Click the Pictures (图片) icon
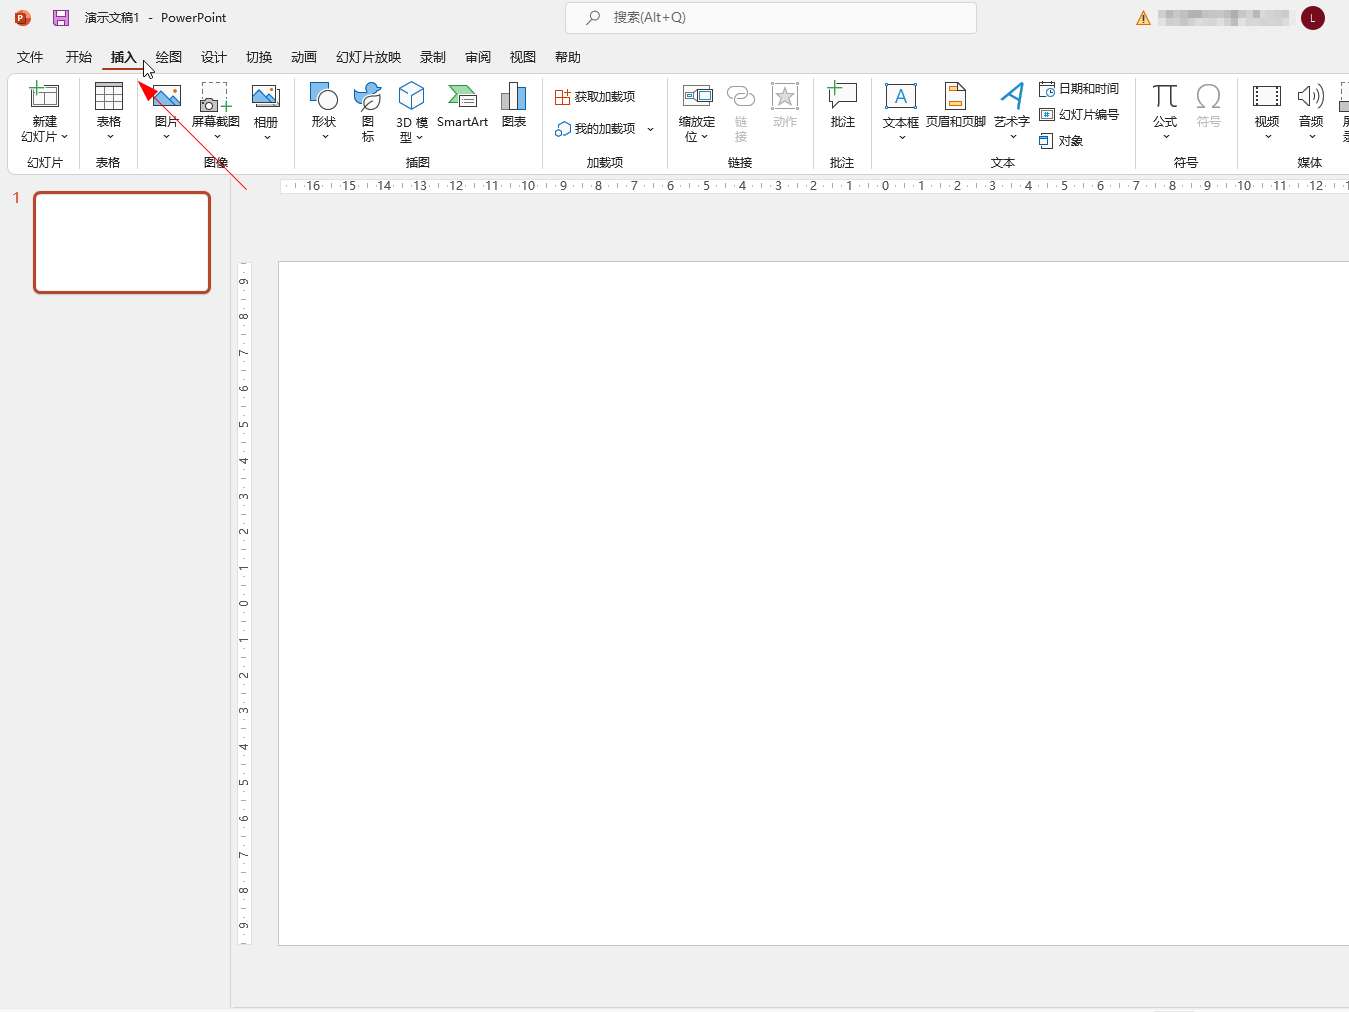 (x=166, y=96)
